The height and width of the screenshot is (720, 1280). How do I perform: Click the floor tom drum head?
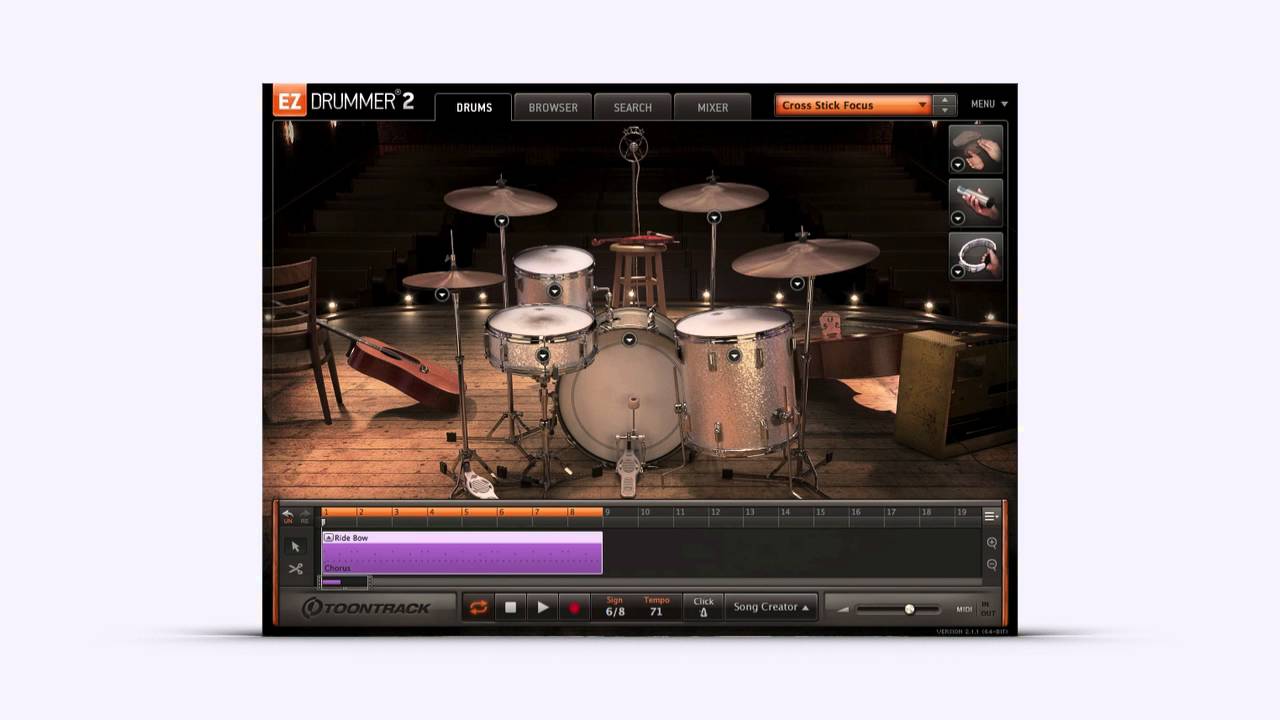(734, 322)
